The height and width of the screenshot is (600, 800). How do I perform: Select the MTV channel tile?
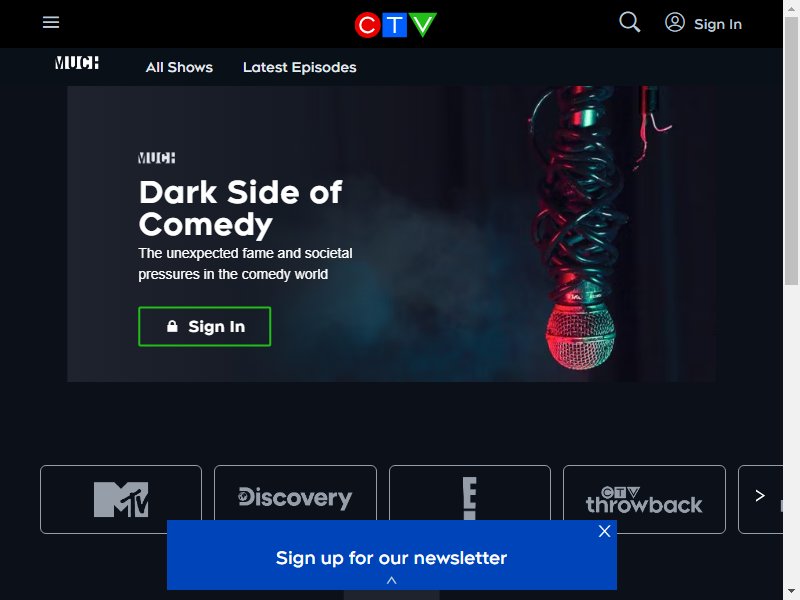click(121, 499)
